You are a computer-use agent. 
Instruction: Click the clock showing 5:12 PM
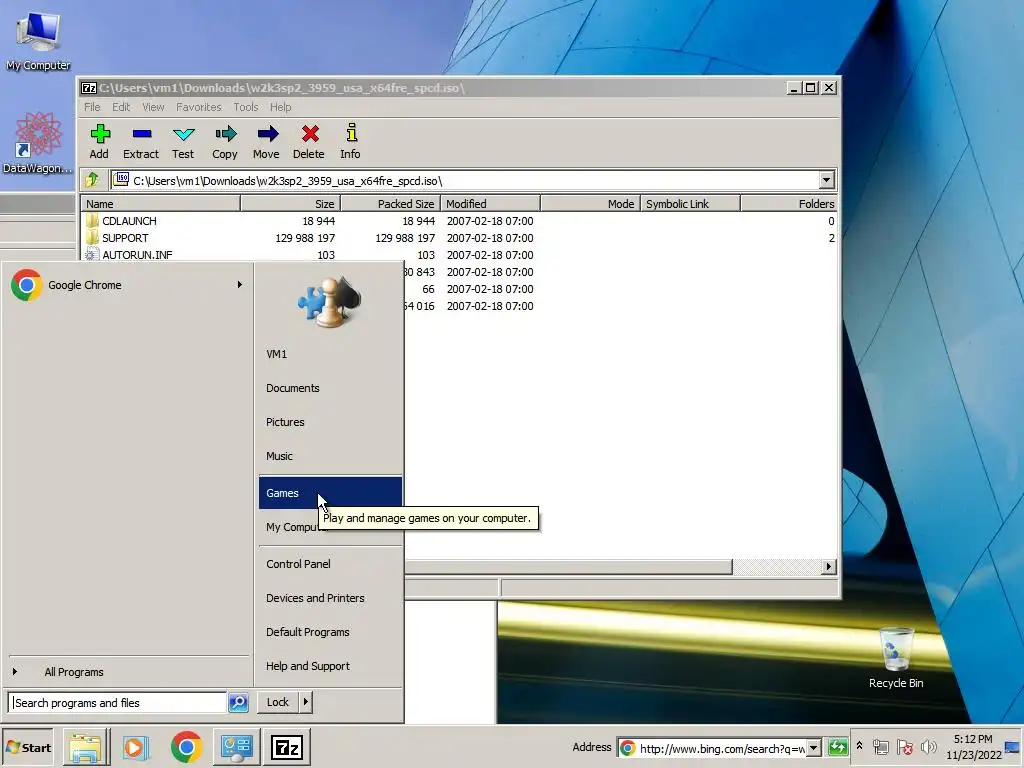tap(973, 739)
